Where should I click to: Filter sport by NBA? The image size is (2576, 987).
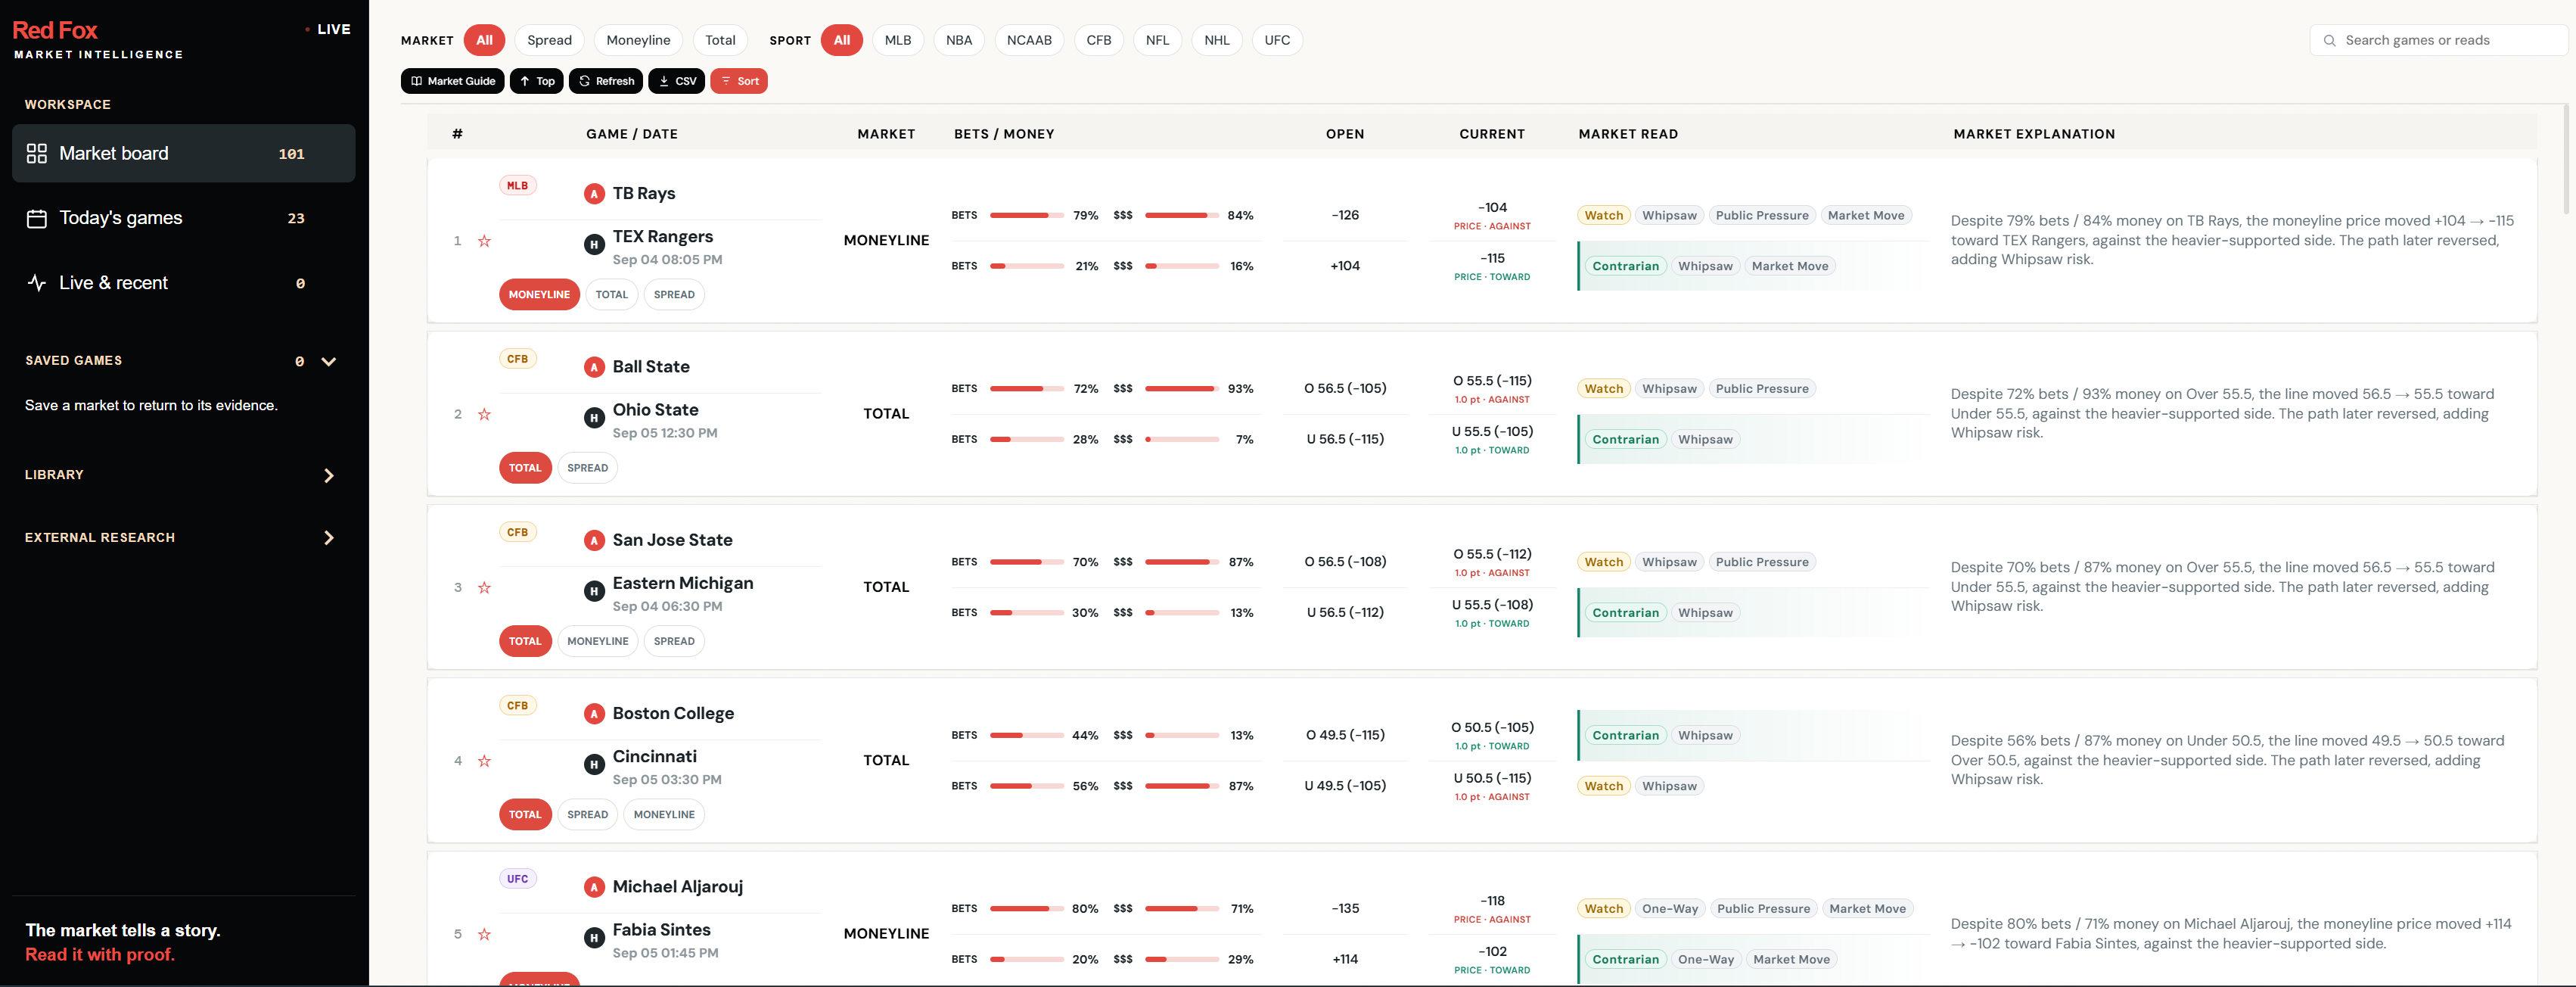point(959,40)
